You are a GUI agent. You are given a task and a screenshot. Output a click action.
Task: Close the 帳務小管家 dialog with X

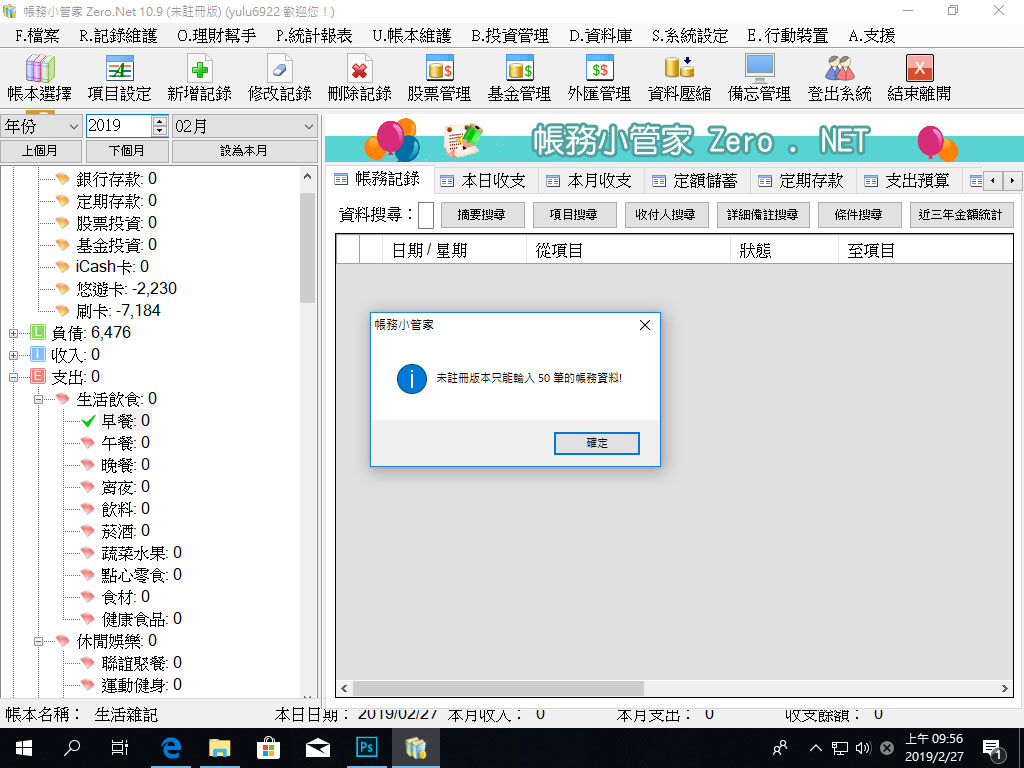(x=645, y=325)
